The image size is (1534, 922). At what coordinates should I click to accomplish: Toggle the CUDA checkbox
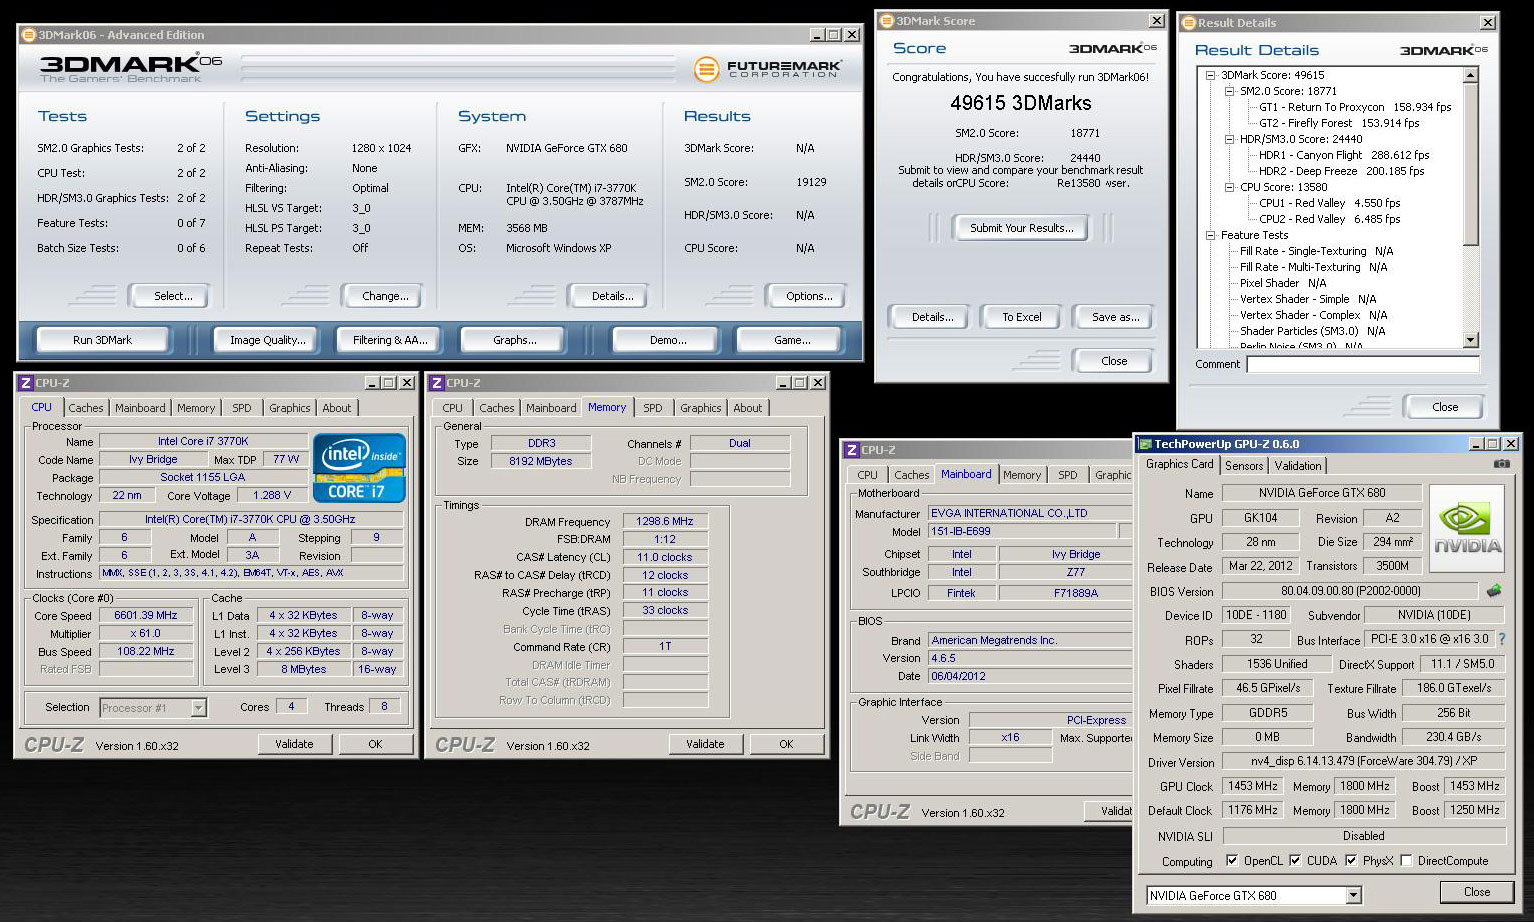[x=1295, y=860]
